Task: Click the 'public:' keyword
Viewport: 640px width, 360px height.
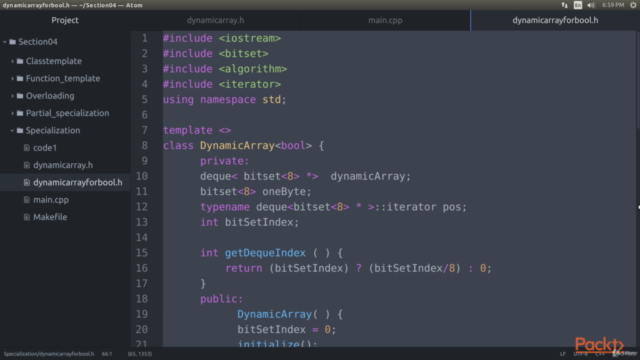Action: [x=222, y=299]
